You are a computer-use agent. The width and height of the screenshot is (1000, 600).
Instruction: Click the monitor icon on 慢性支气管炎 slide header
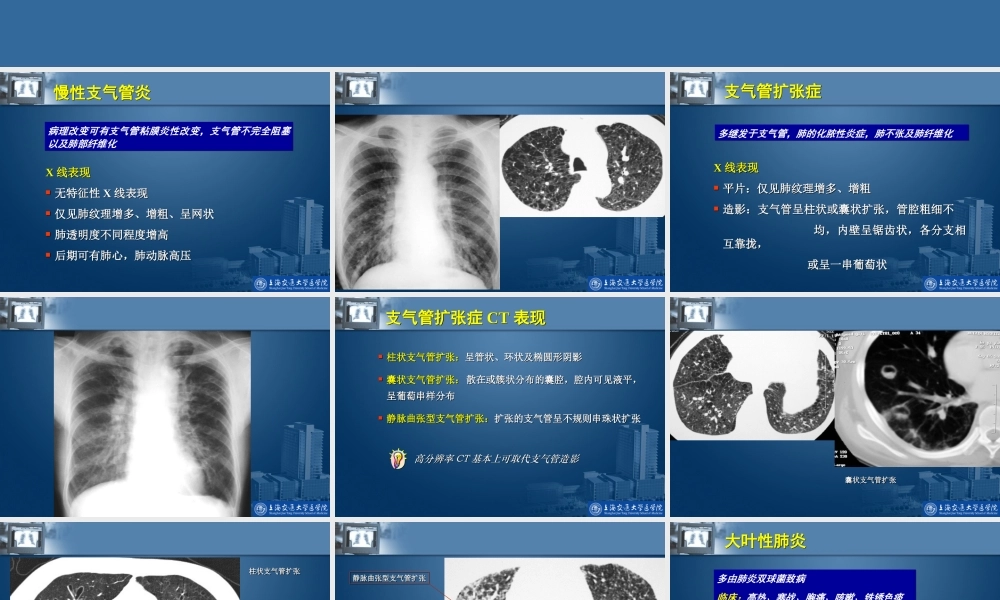tap(24, 88)
